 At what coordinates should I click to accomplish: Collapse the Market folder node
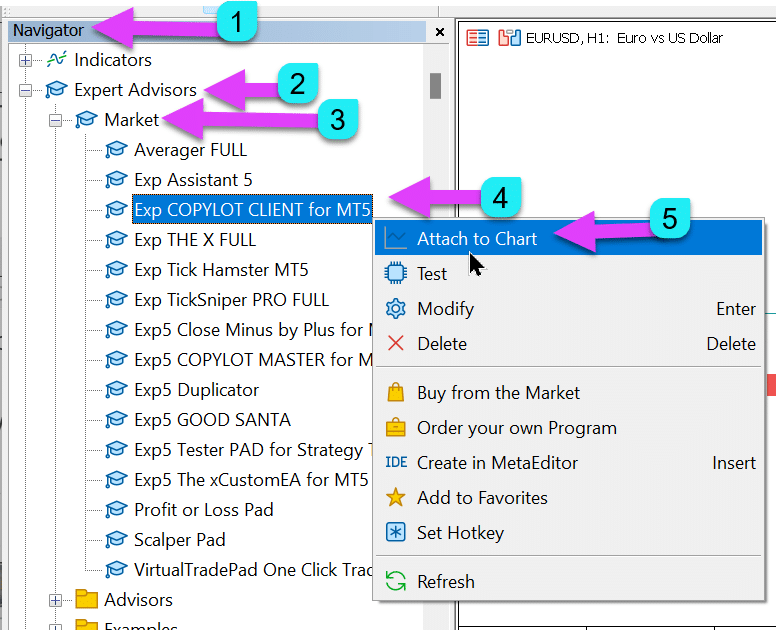(55, 120)
